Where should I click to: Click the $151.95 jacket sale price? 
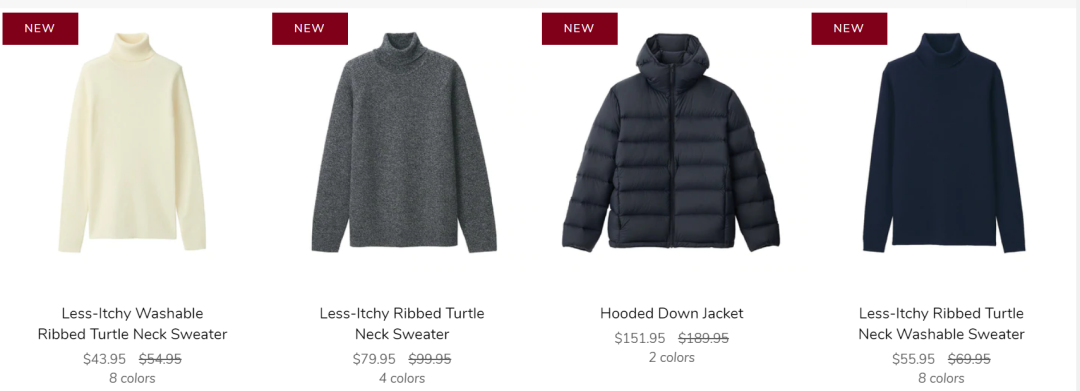[x=640, y=338]
